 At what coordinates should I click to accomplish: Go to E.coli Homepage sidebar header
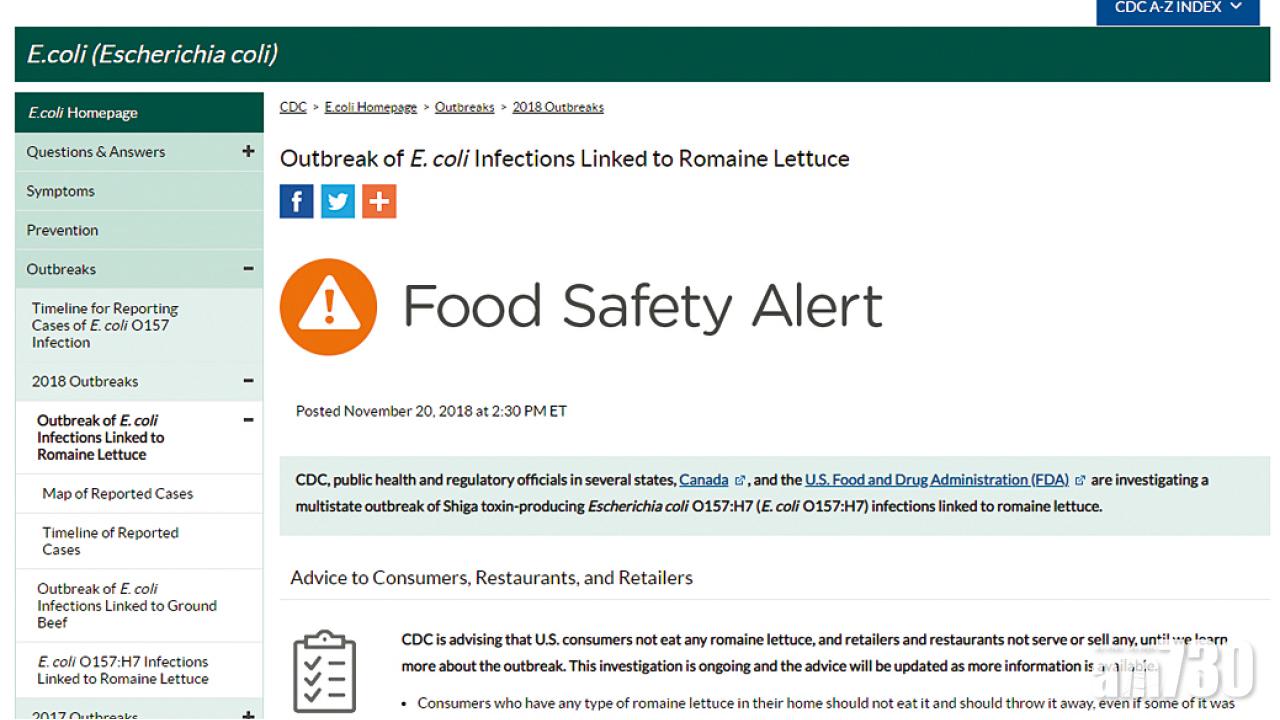pyautogui.click(x=83, y=113)
